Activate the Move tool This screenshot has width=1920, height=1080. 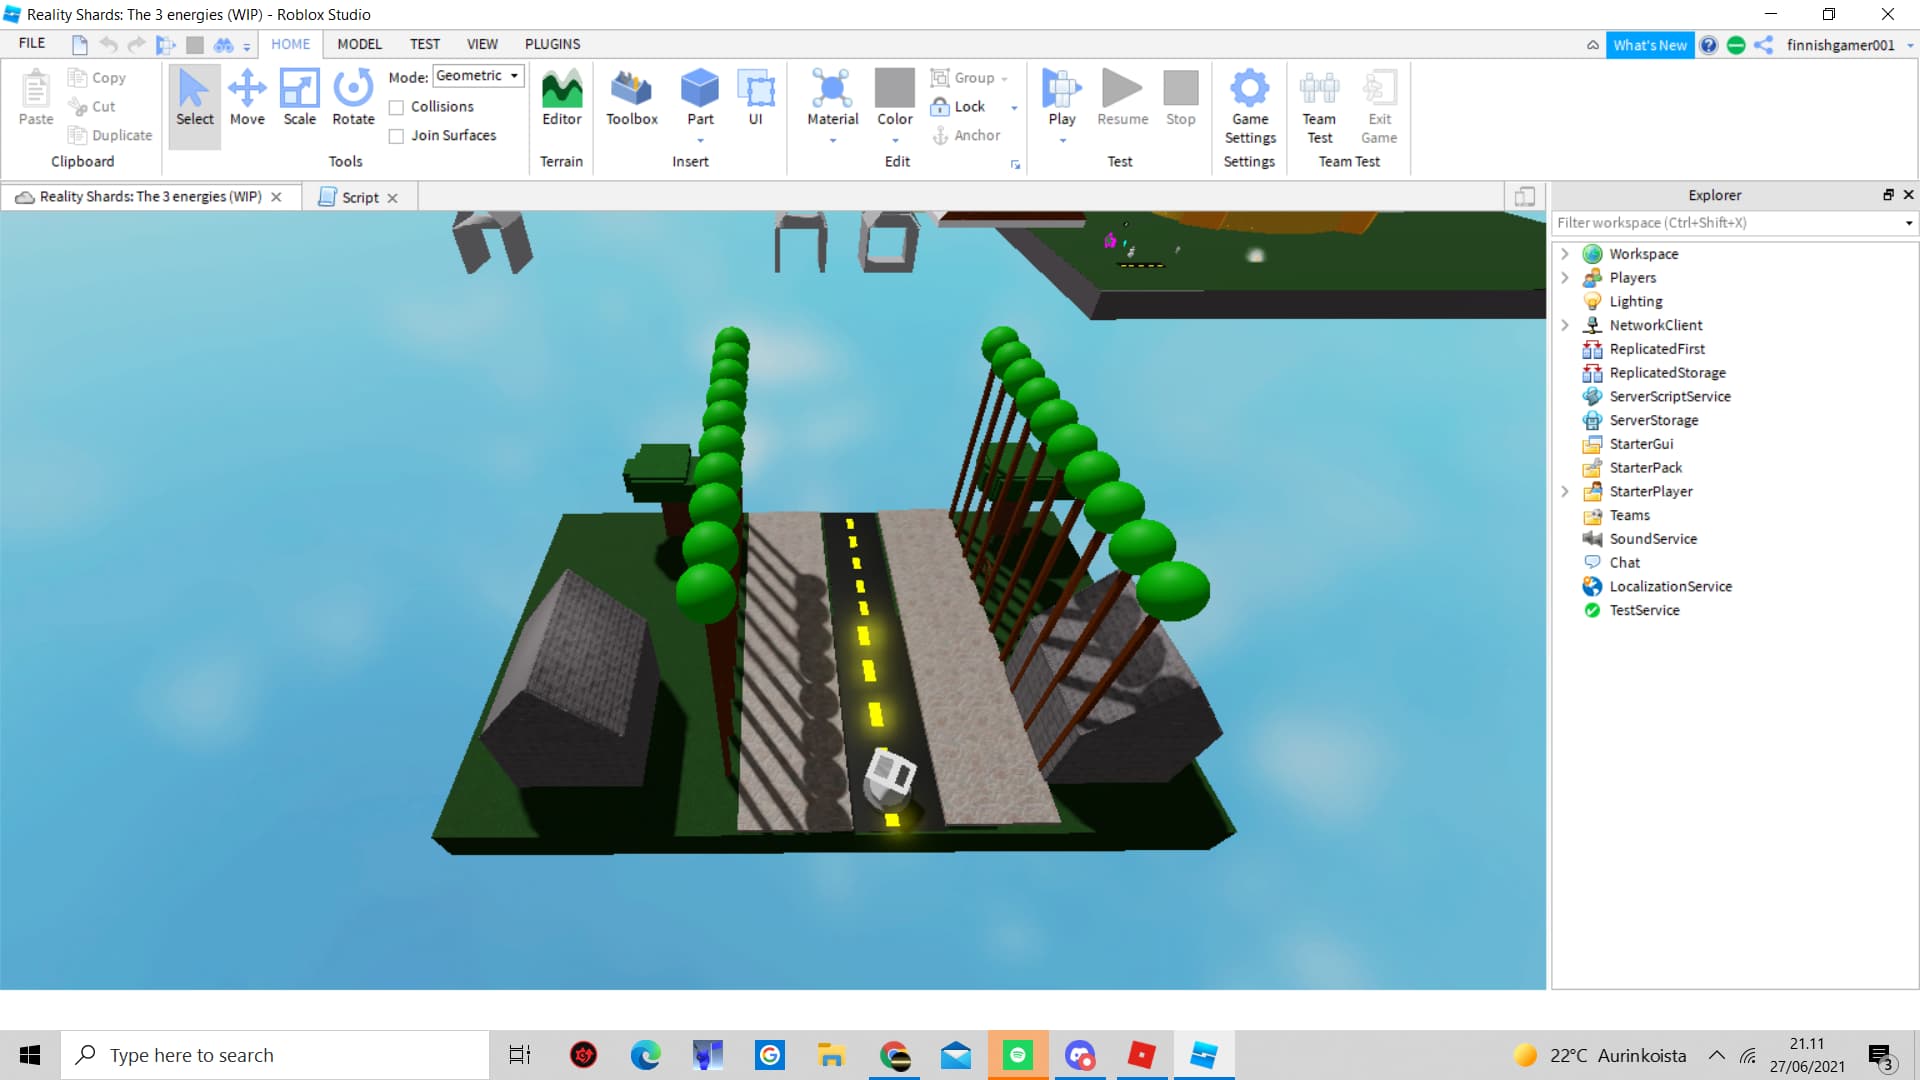[x=247, y=98]
